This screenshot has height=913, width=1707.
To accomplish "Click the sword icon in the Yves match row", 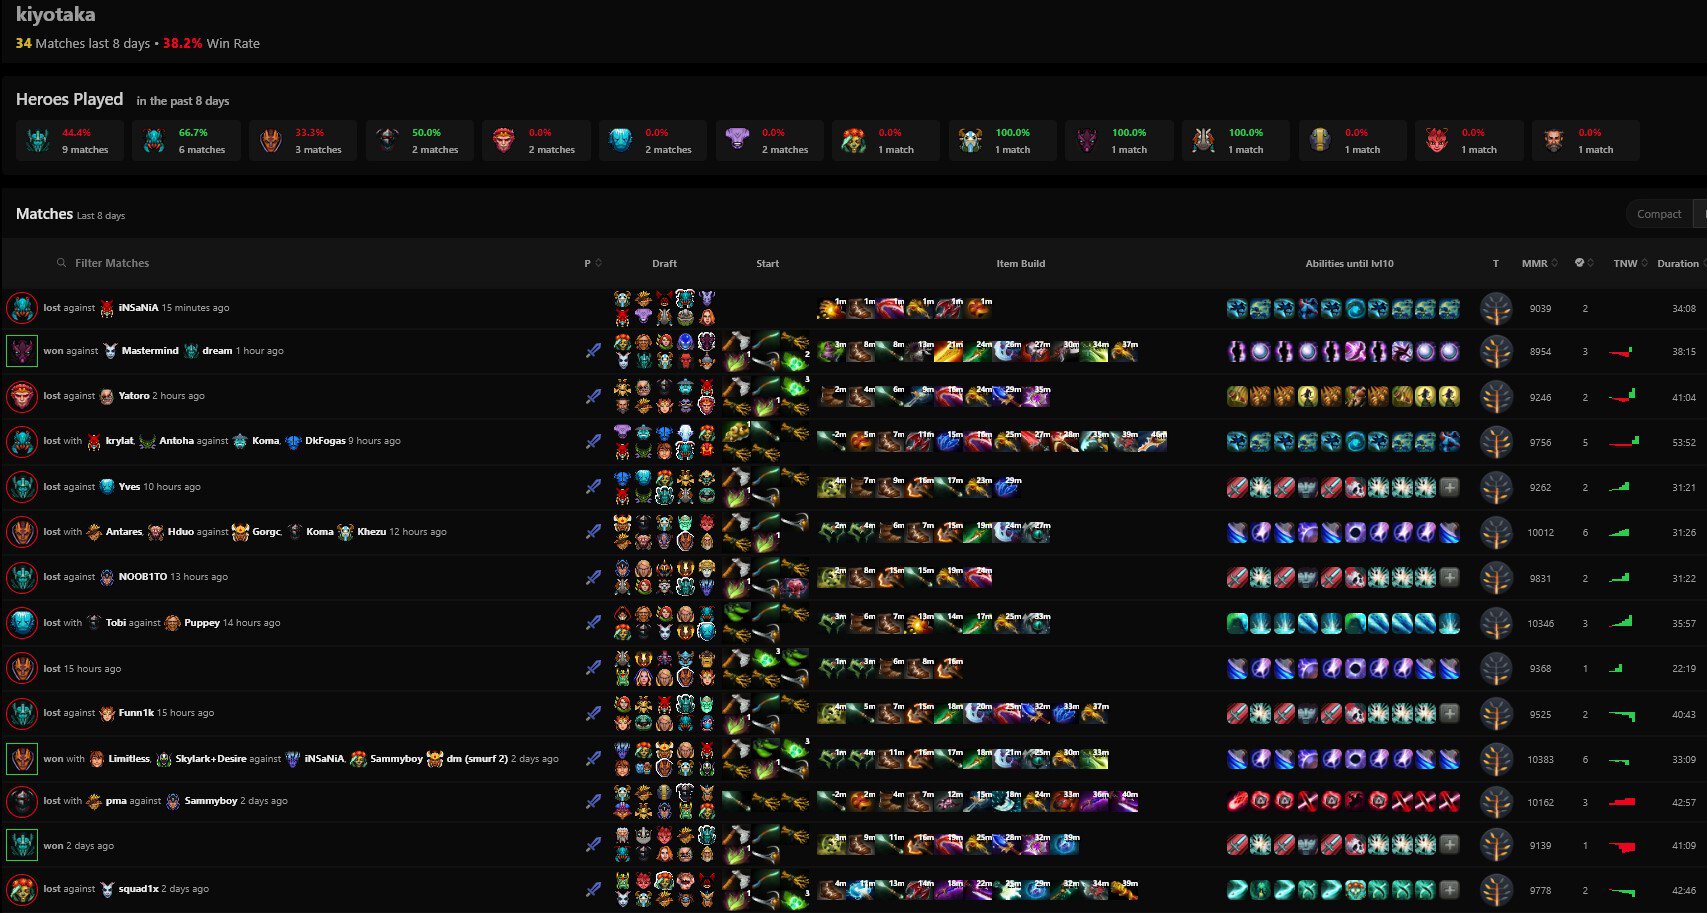I will (x=593, y=487).
